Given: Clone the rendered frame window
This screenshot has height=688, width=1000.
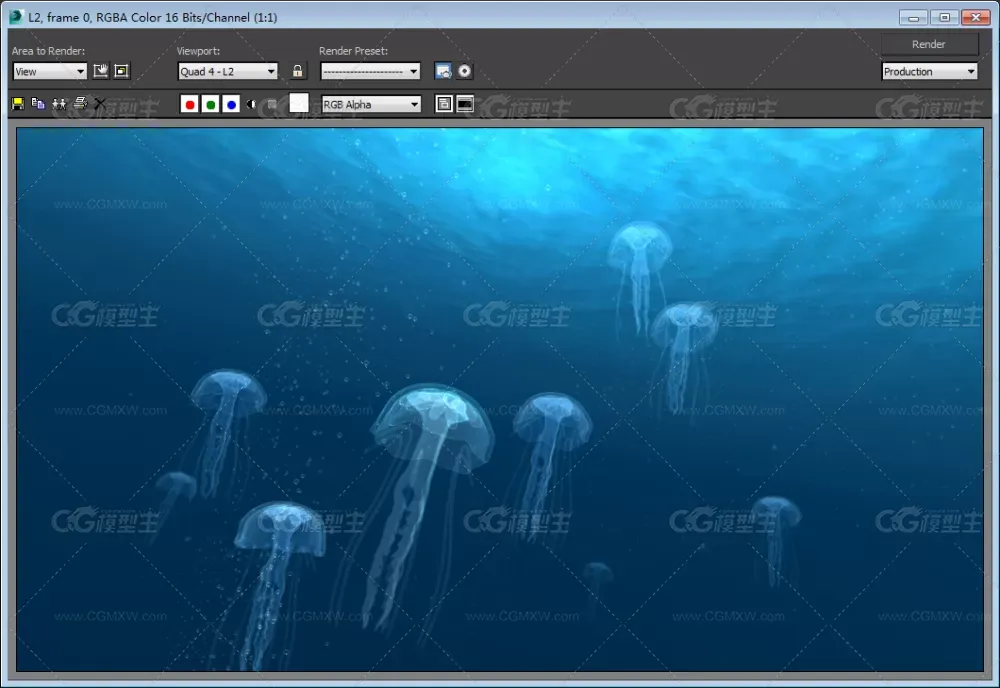Looking at the screenshot, I should pos(59,104).
